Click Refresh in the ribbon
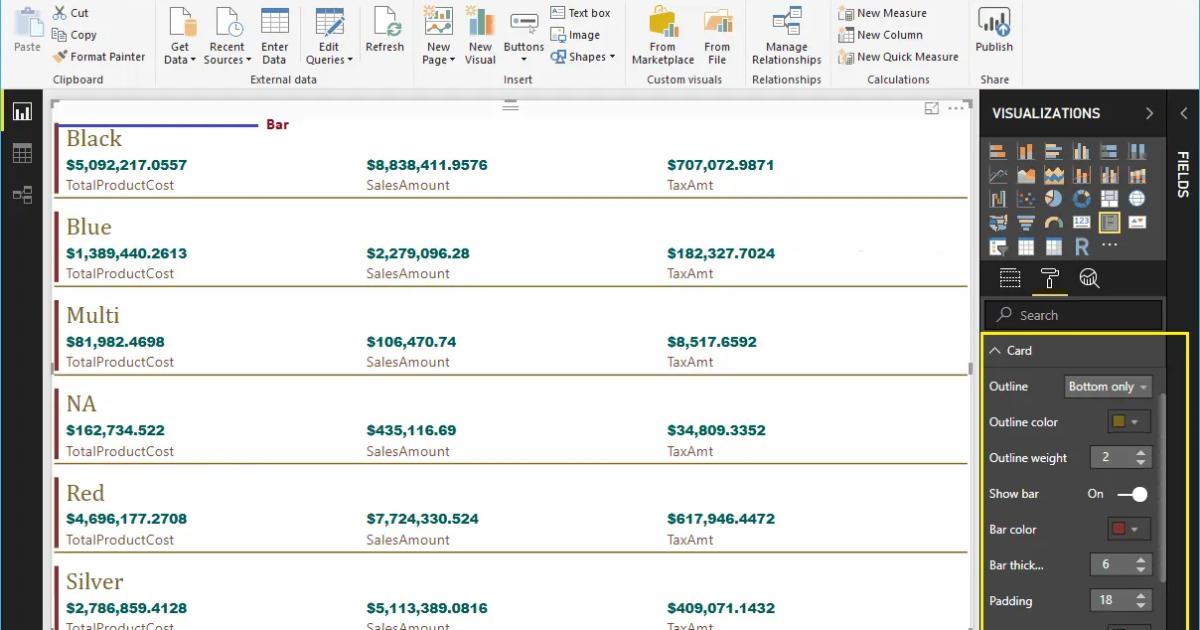The image size is (1200, 630). (x=385, y=30)
